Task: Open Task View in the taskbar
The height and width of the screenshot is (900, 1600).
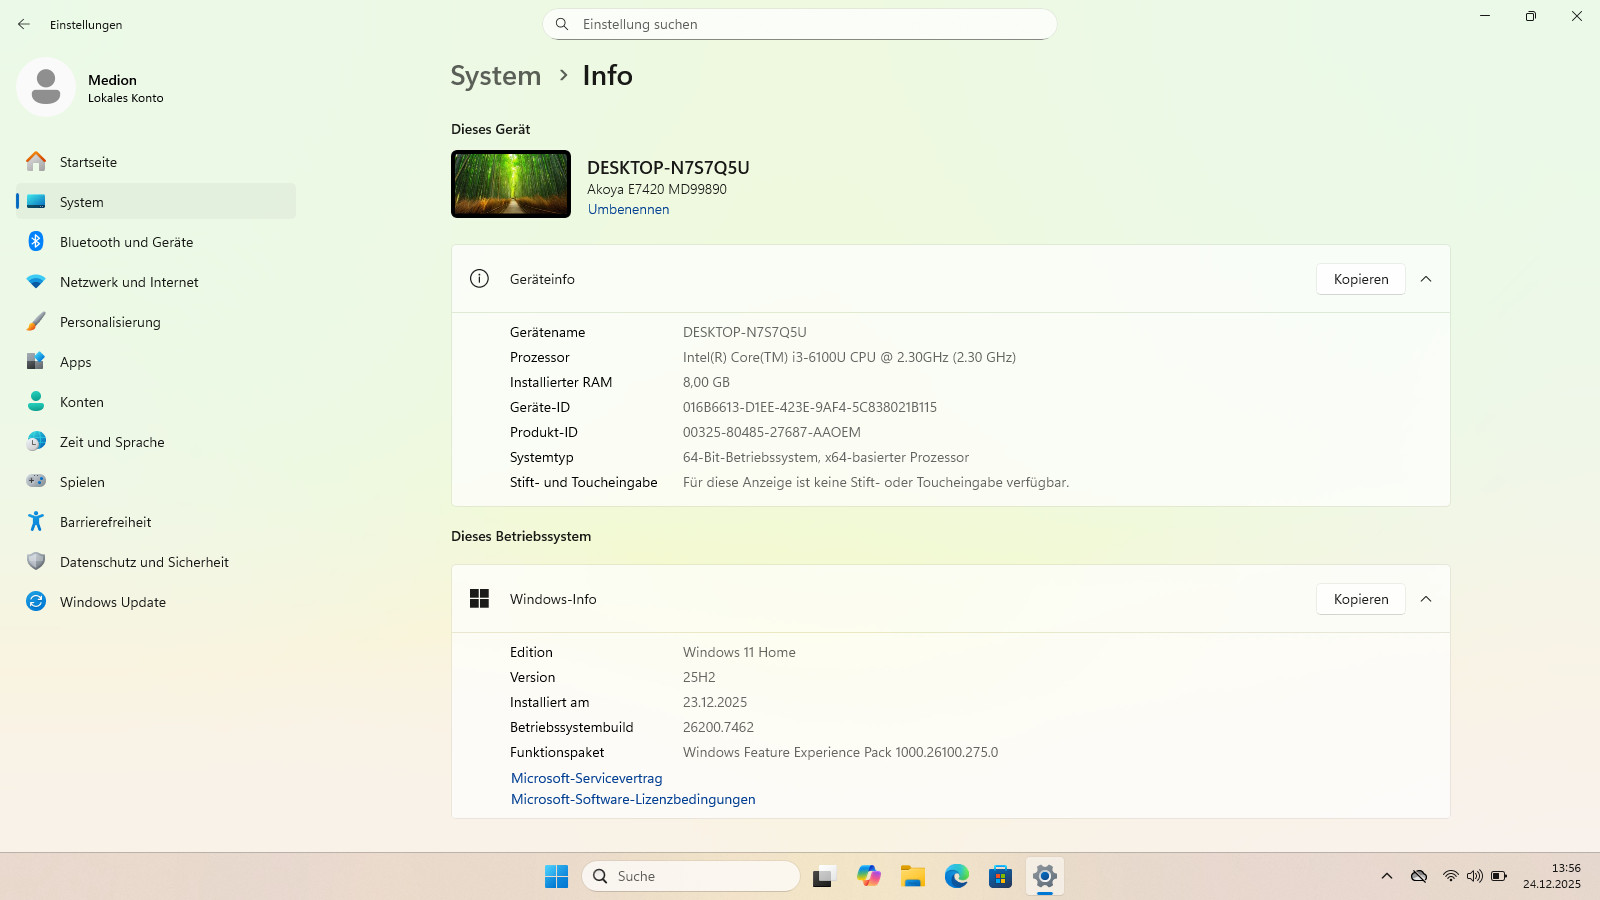Action: pyautogui.click(x=823, y=877)
